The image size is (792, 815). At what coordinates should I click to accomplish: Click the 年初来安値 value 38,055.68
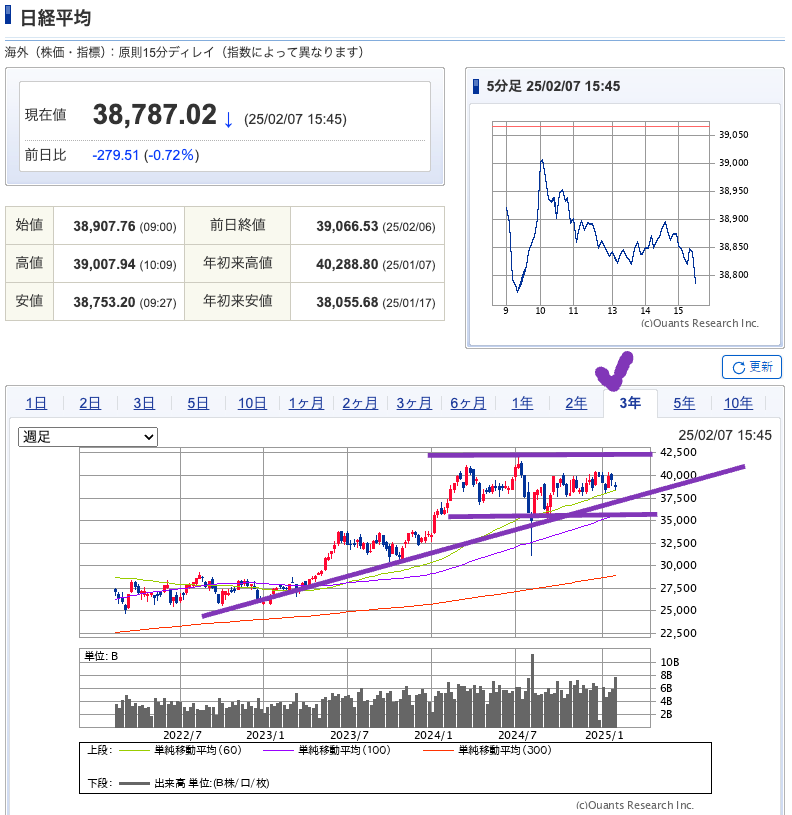click(347, 302)
